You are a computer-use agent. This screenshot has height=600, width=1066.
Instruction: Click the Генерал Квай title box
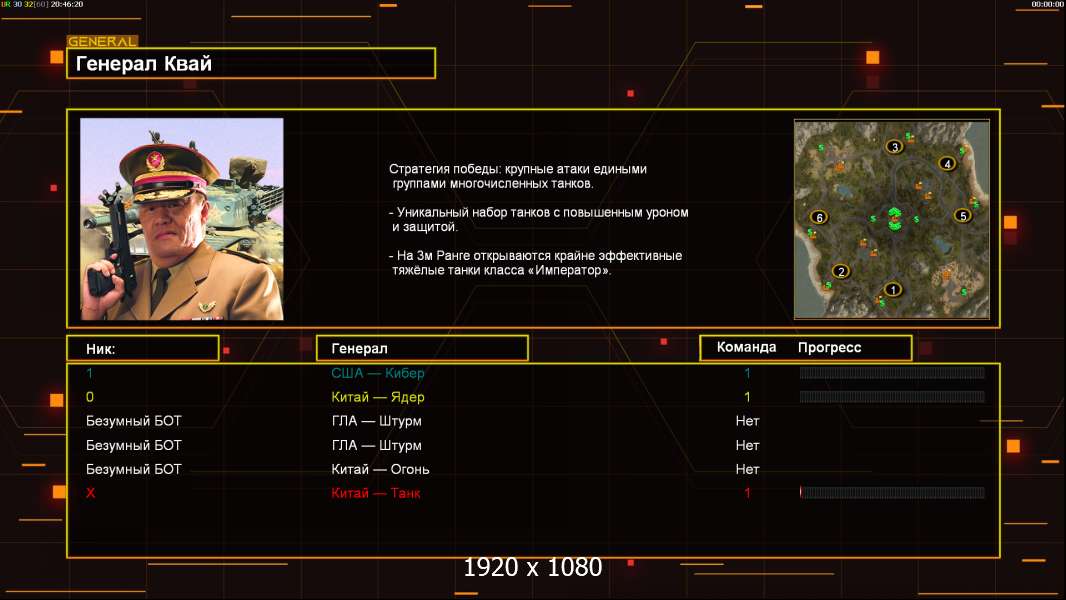point(251,63)
